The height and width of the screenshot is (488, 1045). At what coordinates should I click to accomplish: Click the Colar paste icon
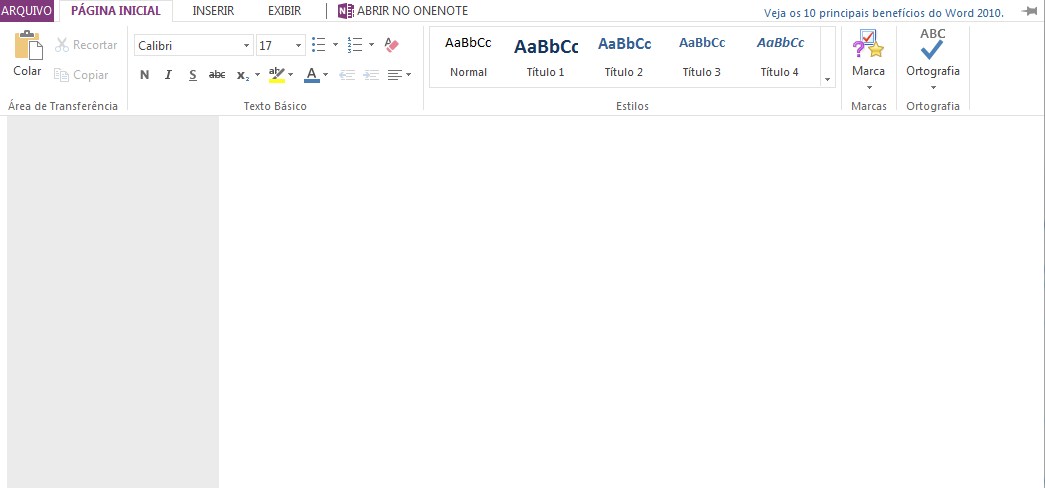point(28,45)
